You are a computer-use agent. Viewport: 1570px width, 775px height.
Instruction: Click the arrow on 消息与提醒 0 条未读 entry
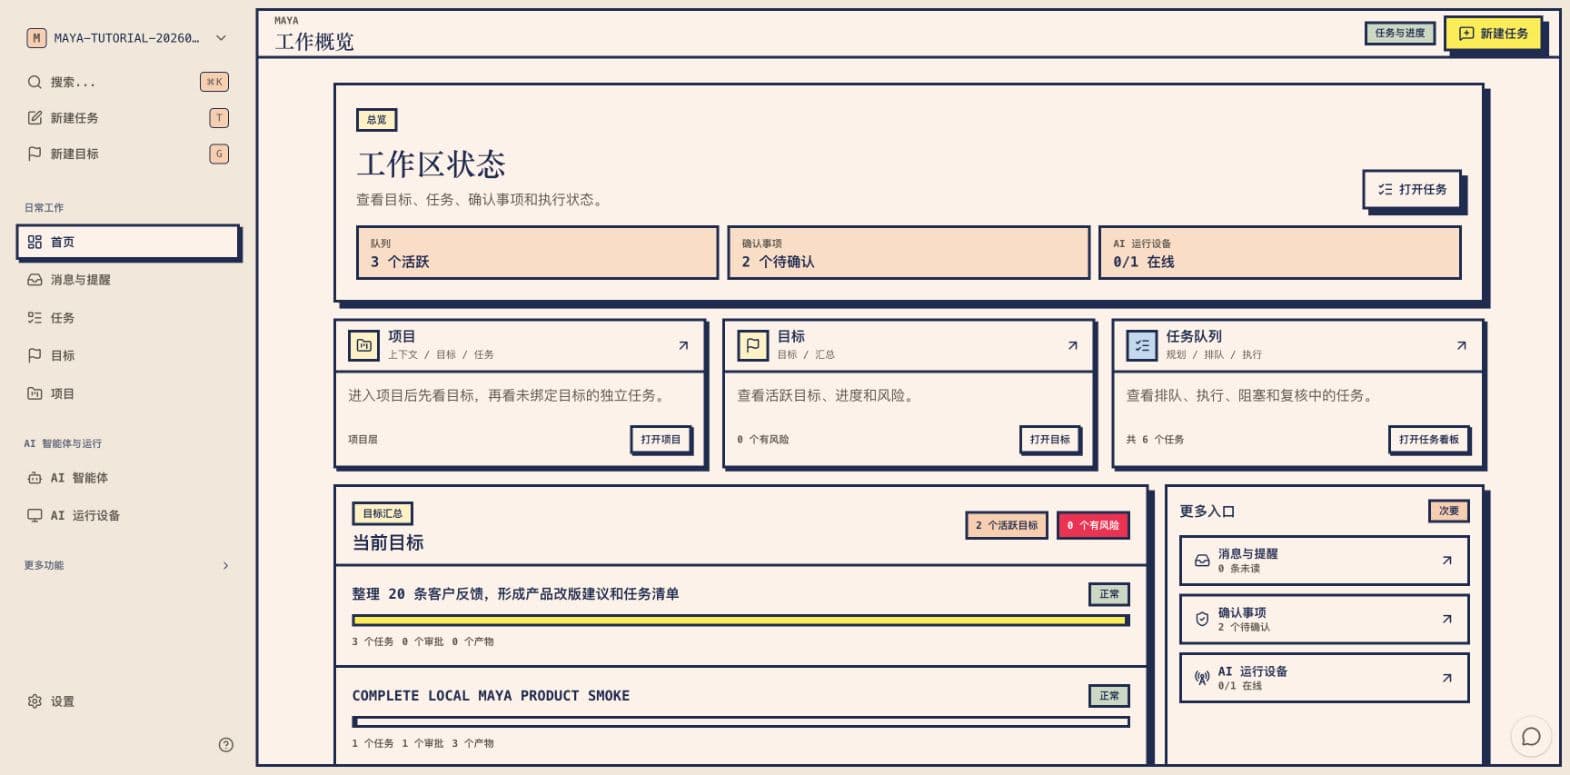(1446, 560)
